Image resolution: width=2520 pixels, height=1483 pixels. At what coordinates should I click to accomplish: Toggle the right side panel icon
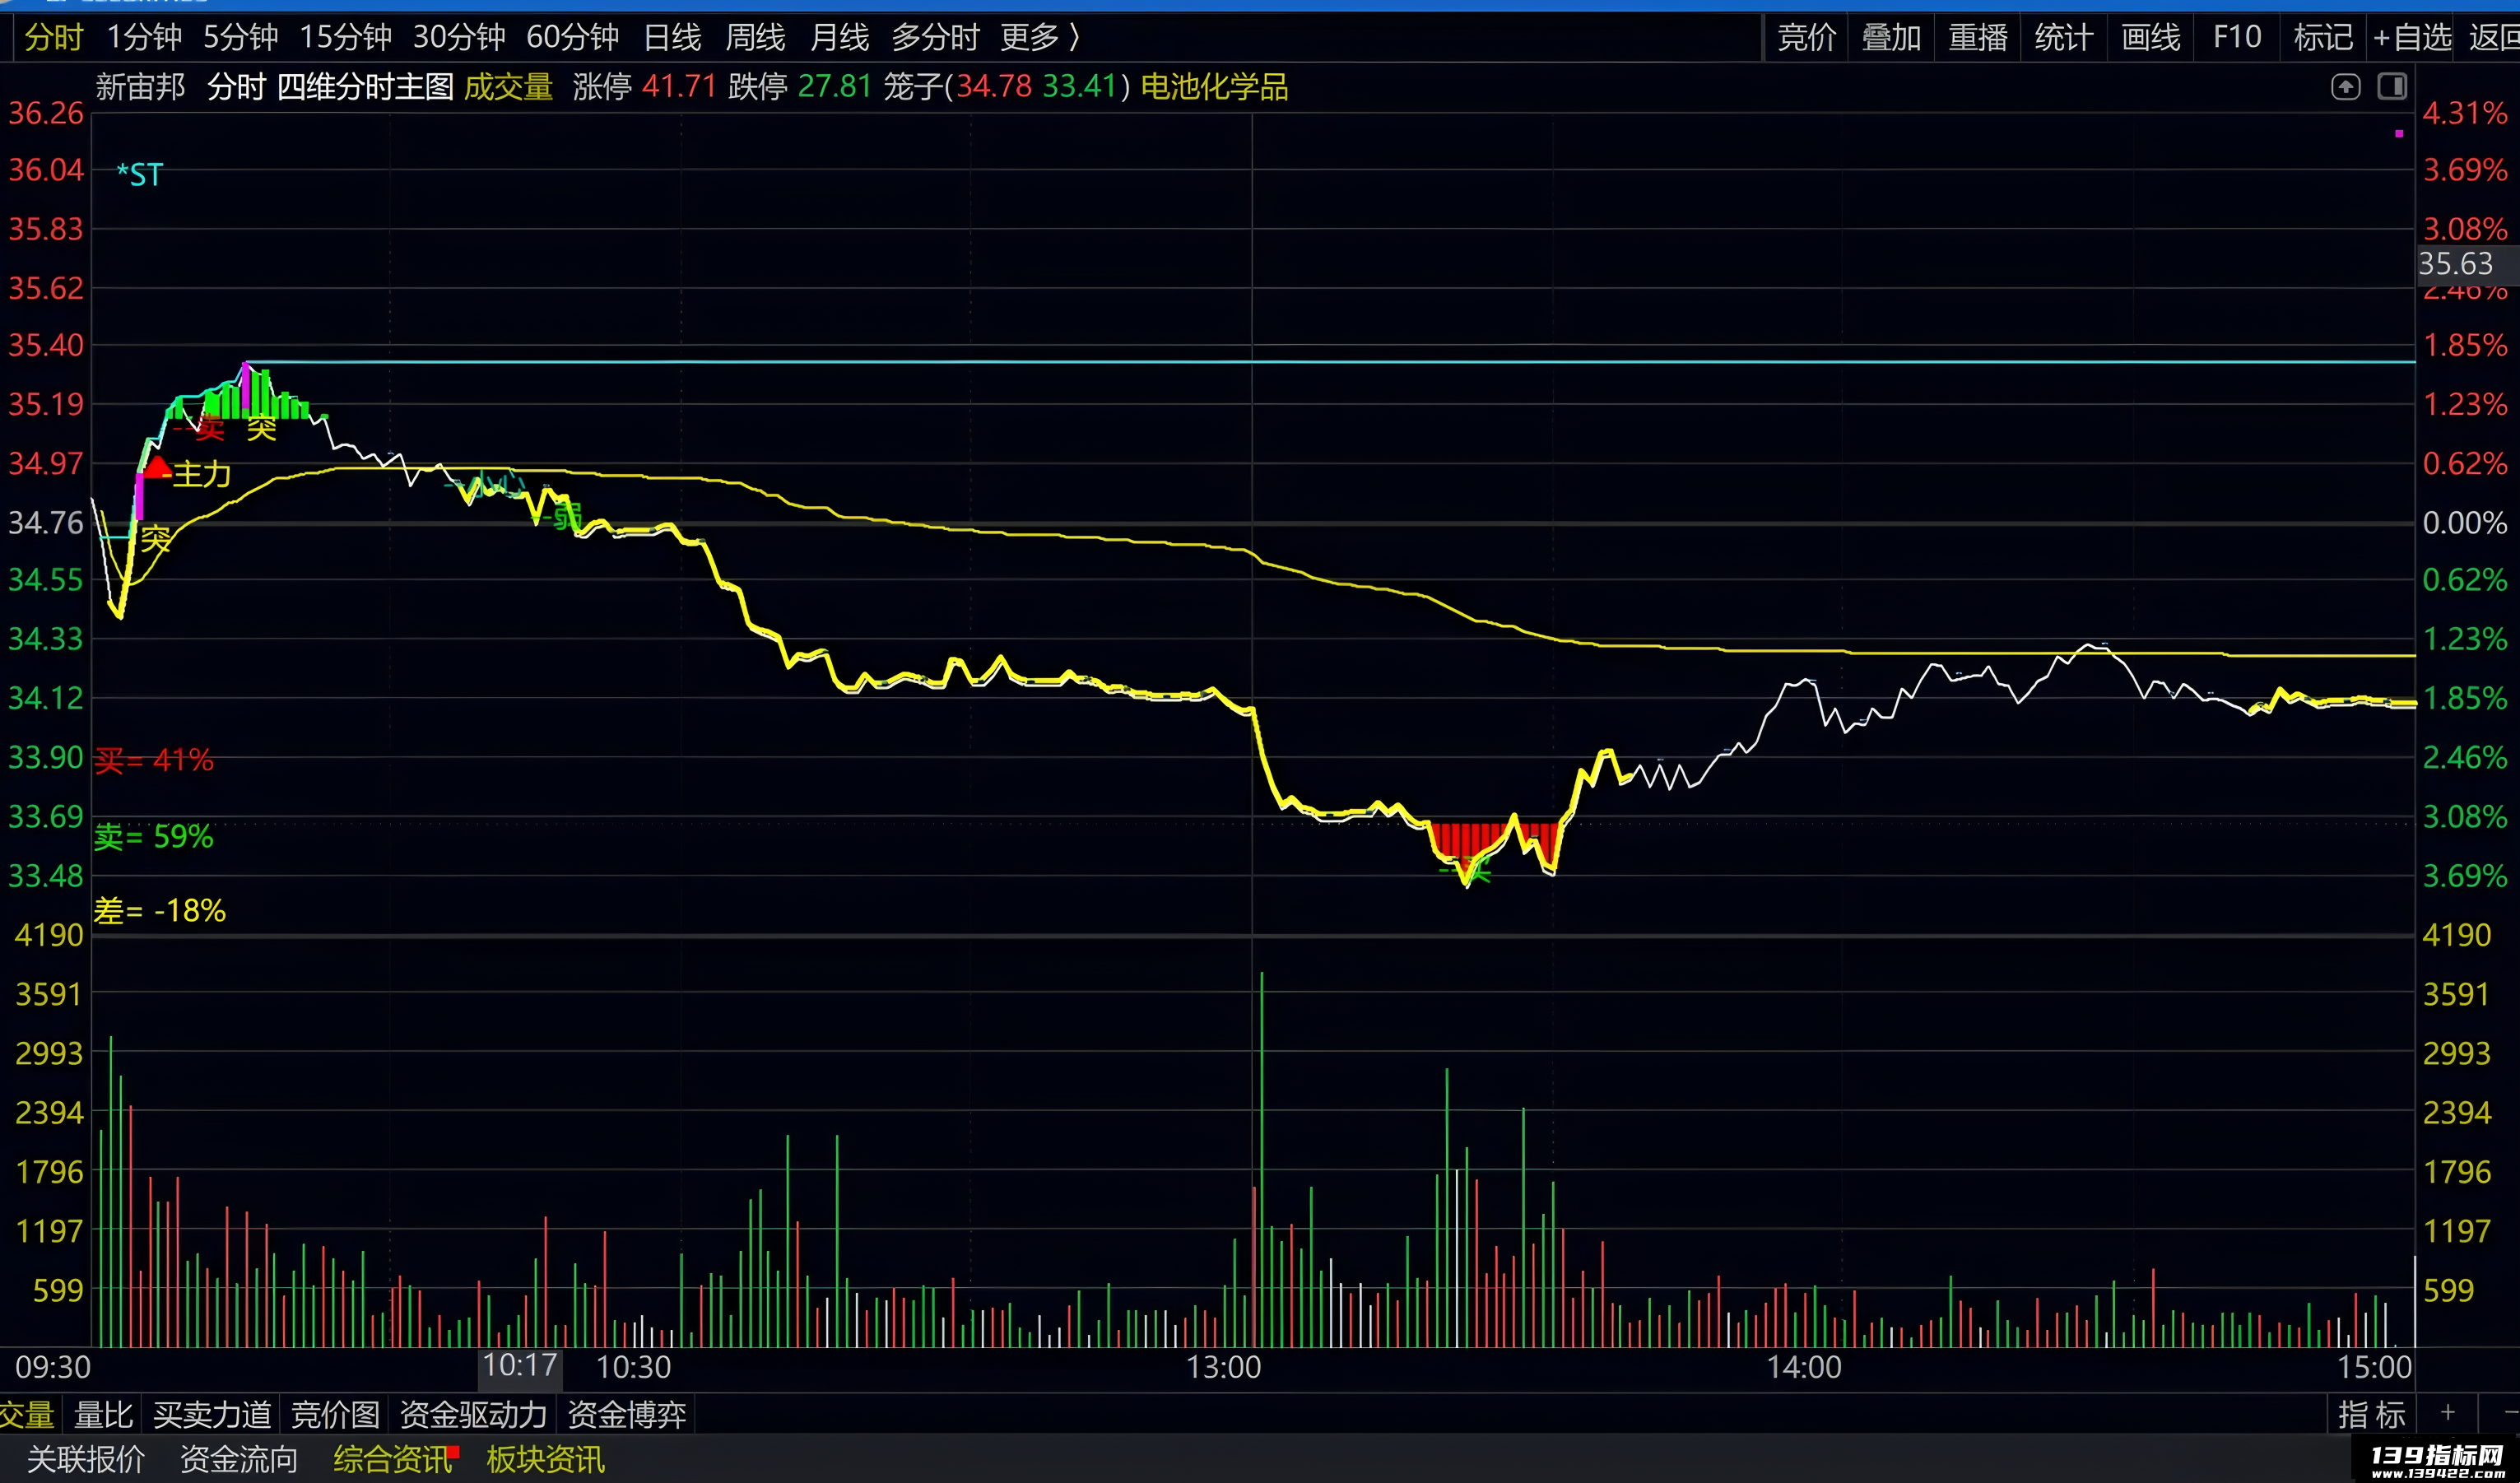tap(2392, 86)
